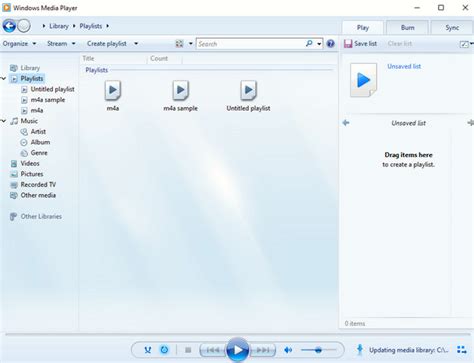Screen dimensions: 474x363
Task: Click Create playlist
Action: click(107, 44)
